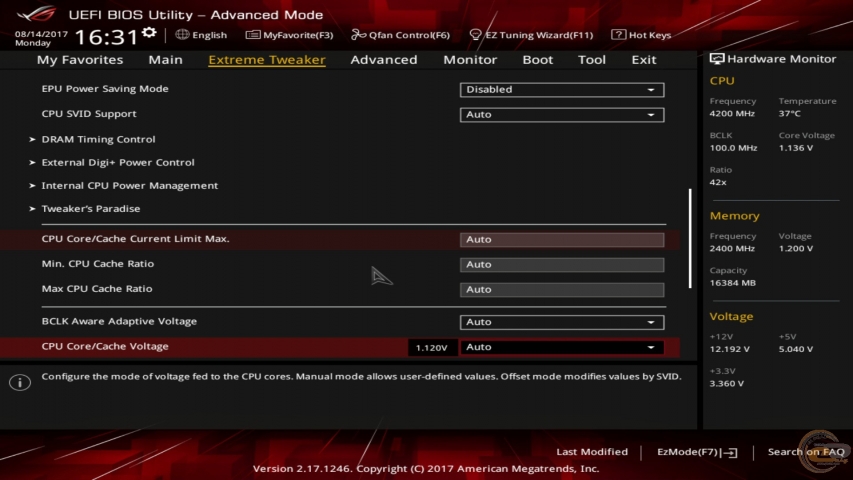Screen dimensions: 853x480
Task: Click the 12.192 V reading
Action: click(x=729, y=349)
